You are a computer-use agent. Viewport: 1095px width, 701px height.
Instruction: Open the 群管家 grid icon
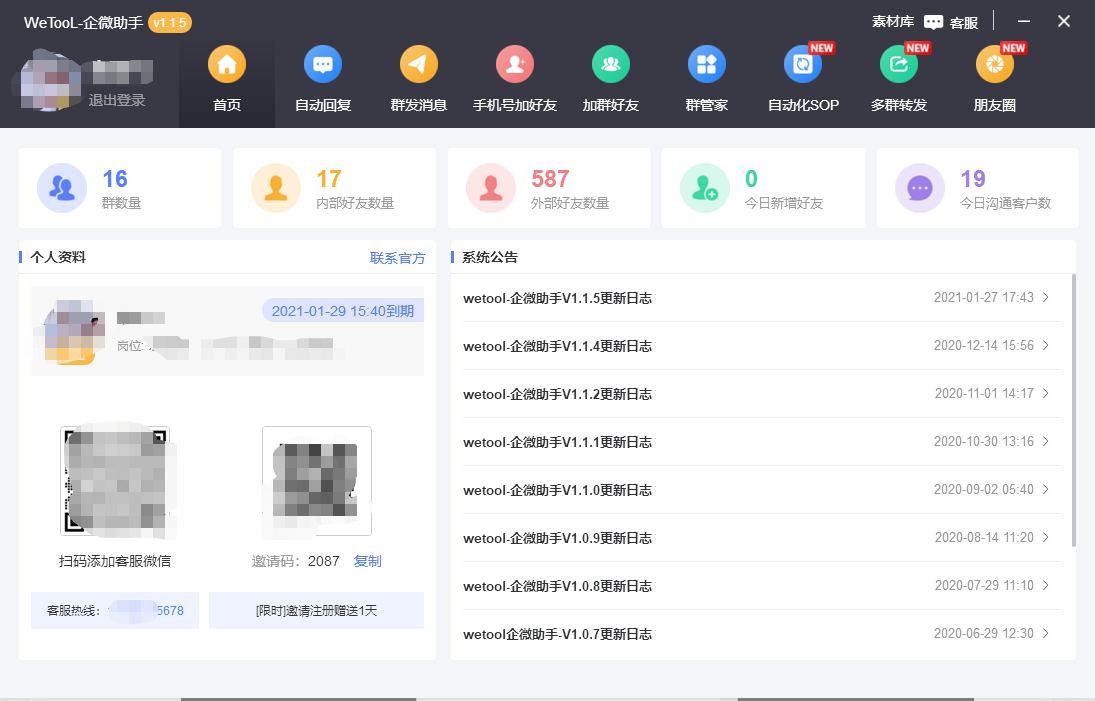(x=707, y=64)
